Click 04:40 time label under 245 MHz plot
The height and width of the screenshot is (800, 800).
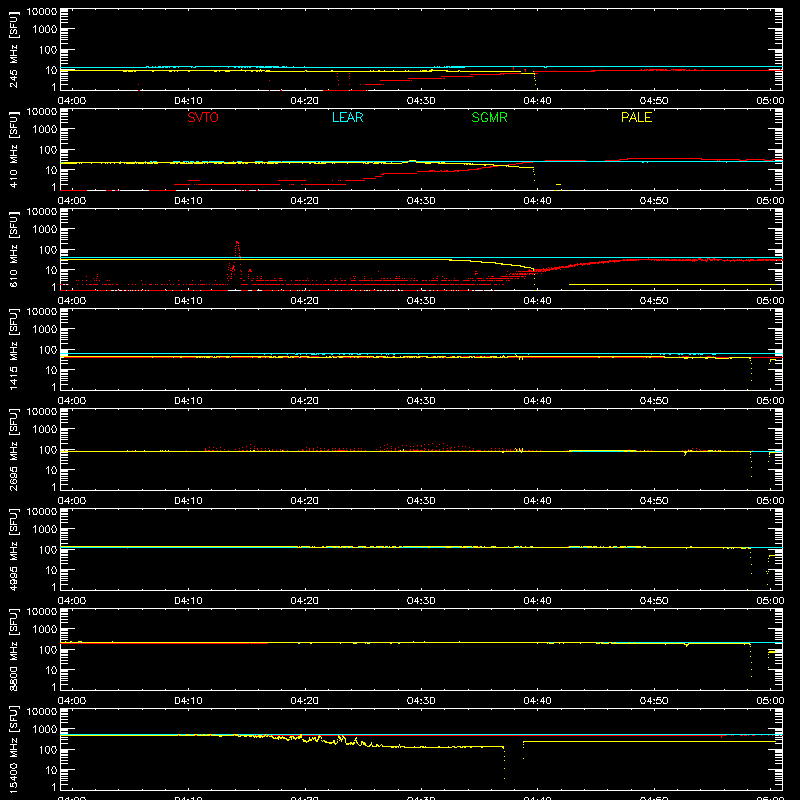pos(537,101)
